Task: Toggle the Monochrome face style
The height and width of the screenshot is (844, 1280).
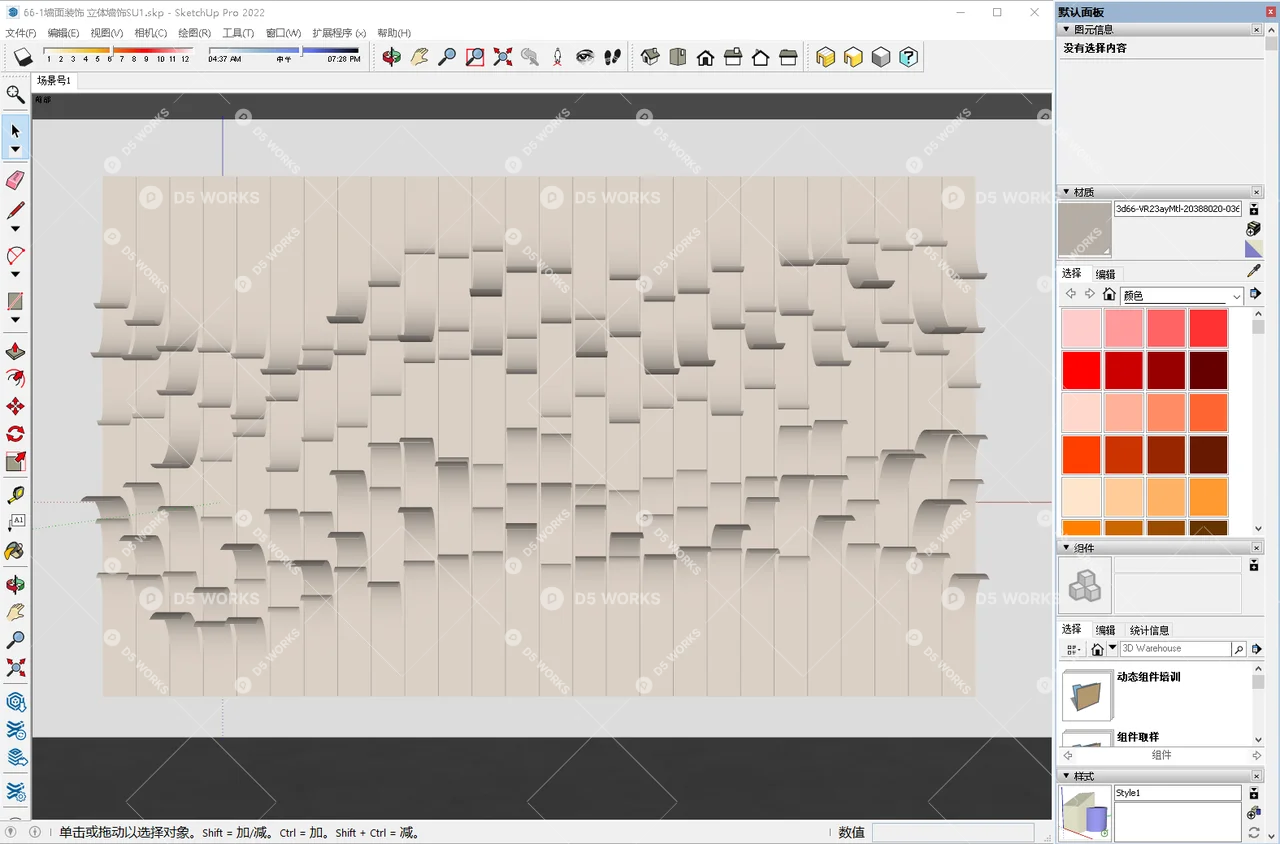Action: pyautogui.click(x=881, y=57)
